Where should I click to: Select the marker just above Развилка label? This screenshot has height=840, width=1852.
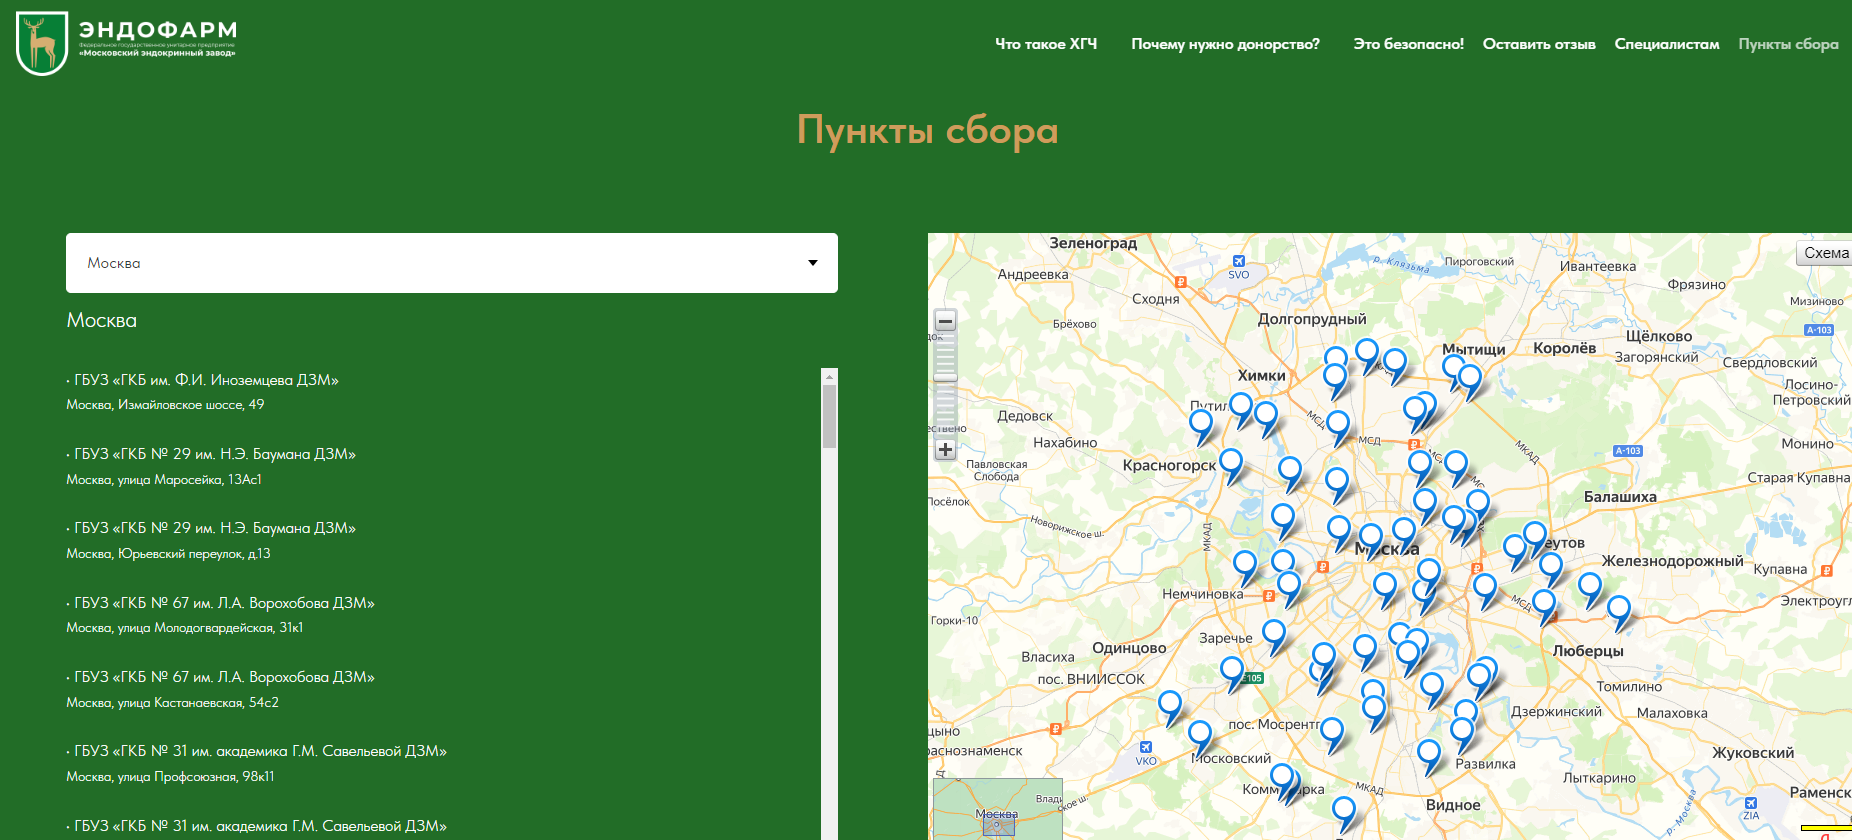coord(1462,732)
